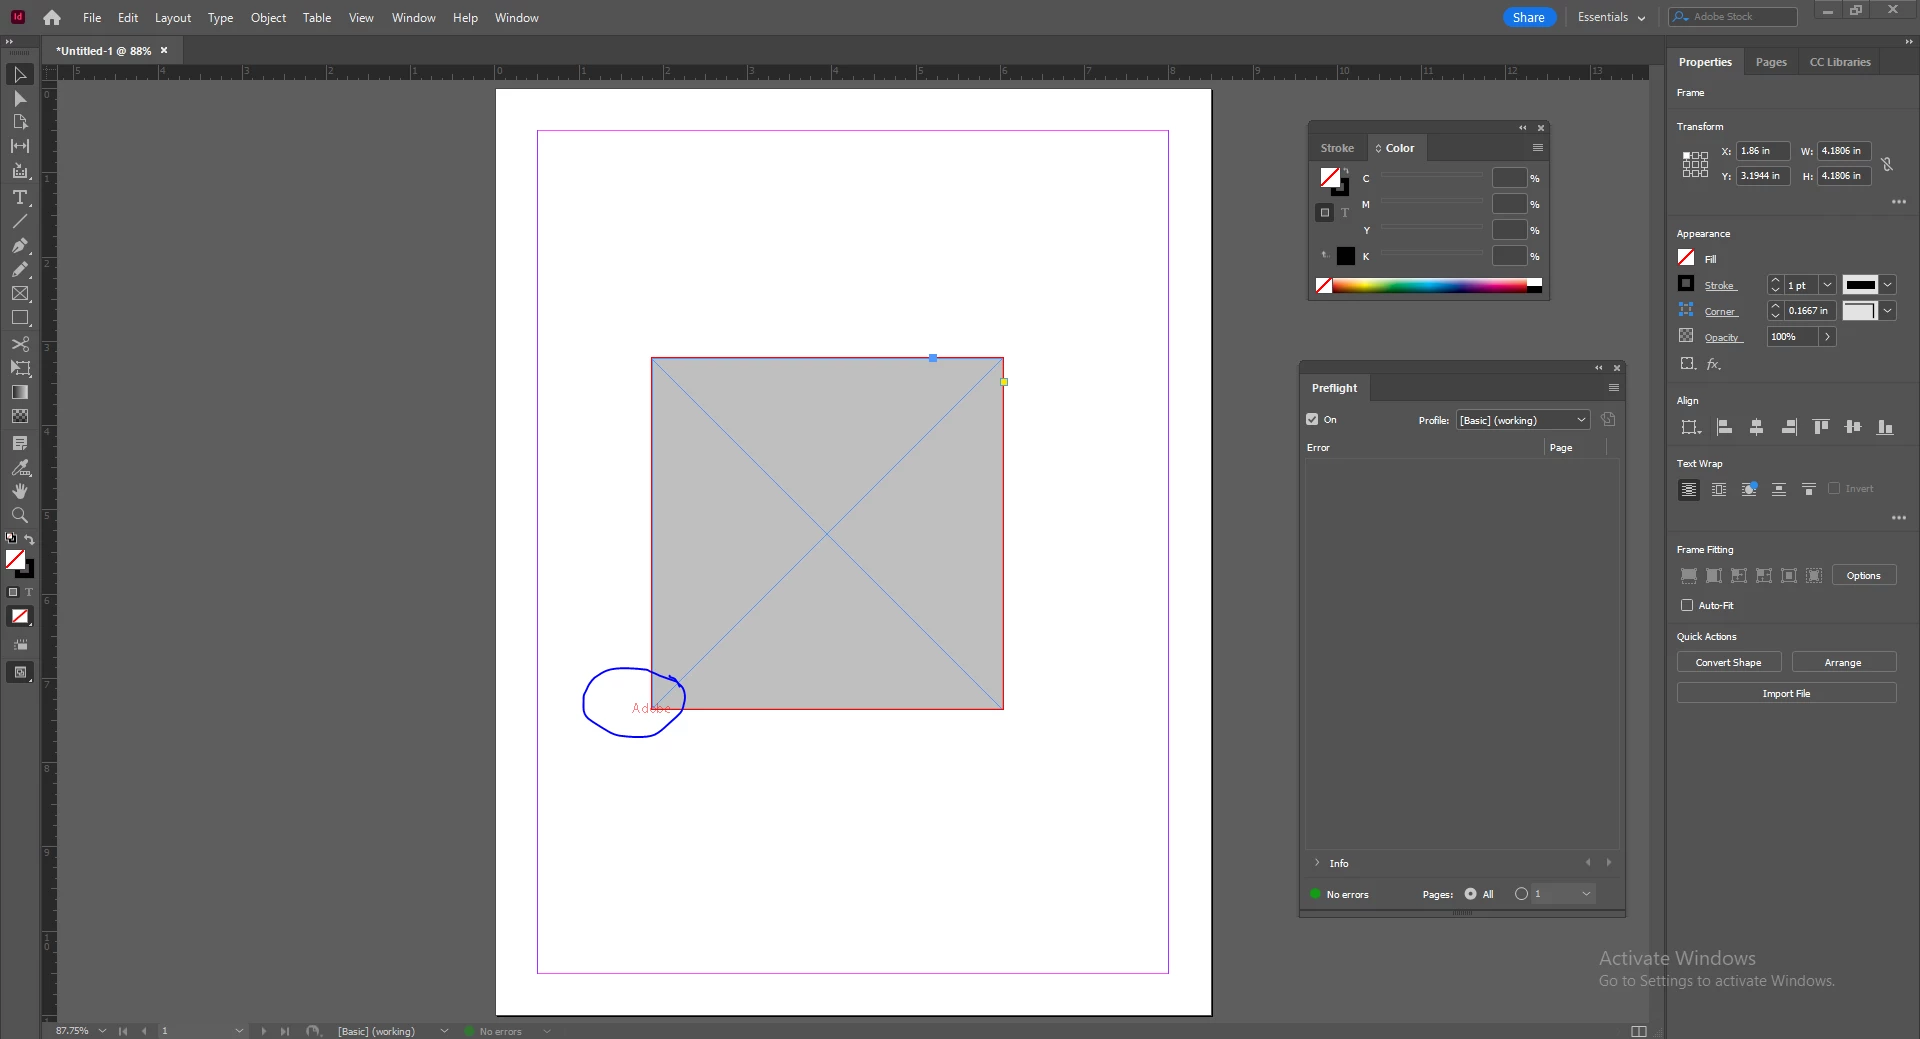1920x1039 pixels.
Task: Select the Zoom tool
Action: (20, 515)
